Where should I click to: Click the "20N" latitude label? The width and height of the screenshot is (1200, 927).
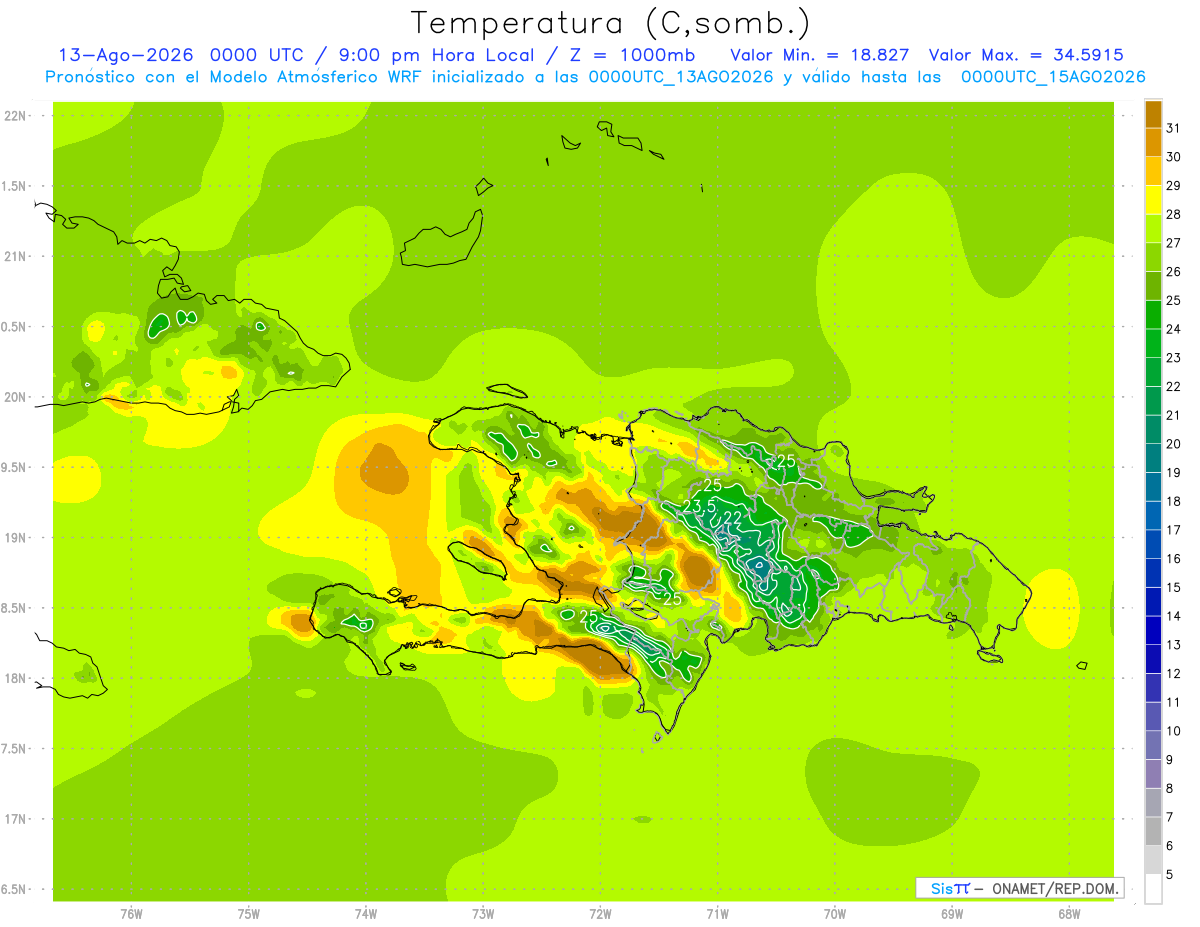tap(15, 397)
